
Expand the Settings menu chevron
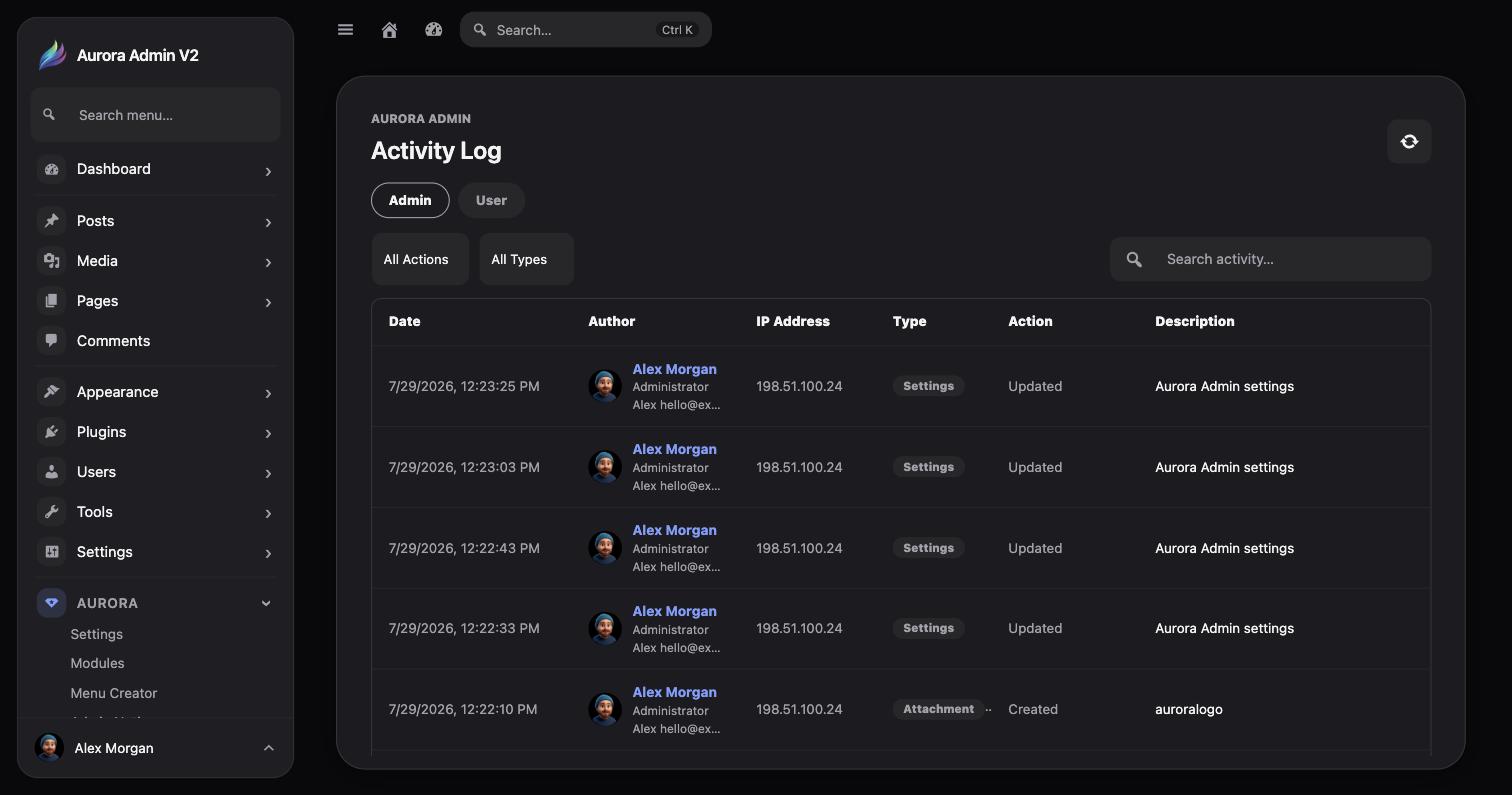268,553
